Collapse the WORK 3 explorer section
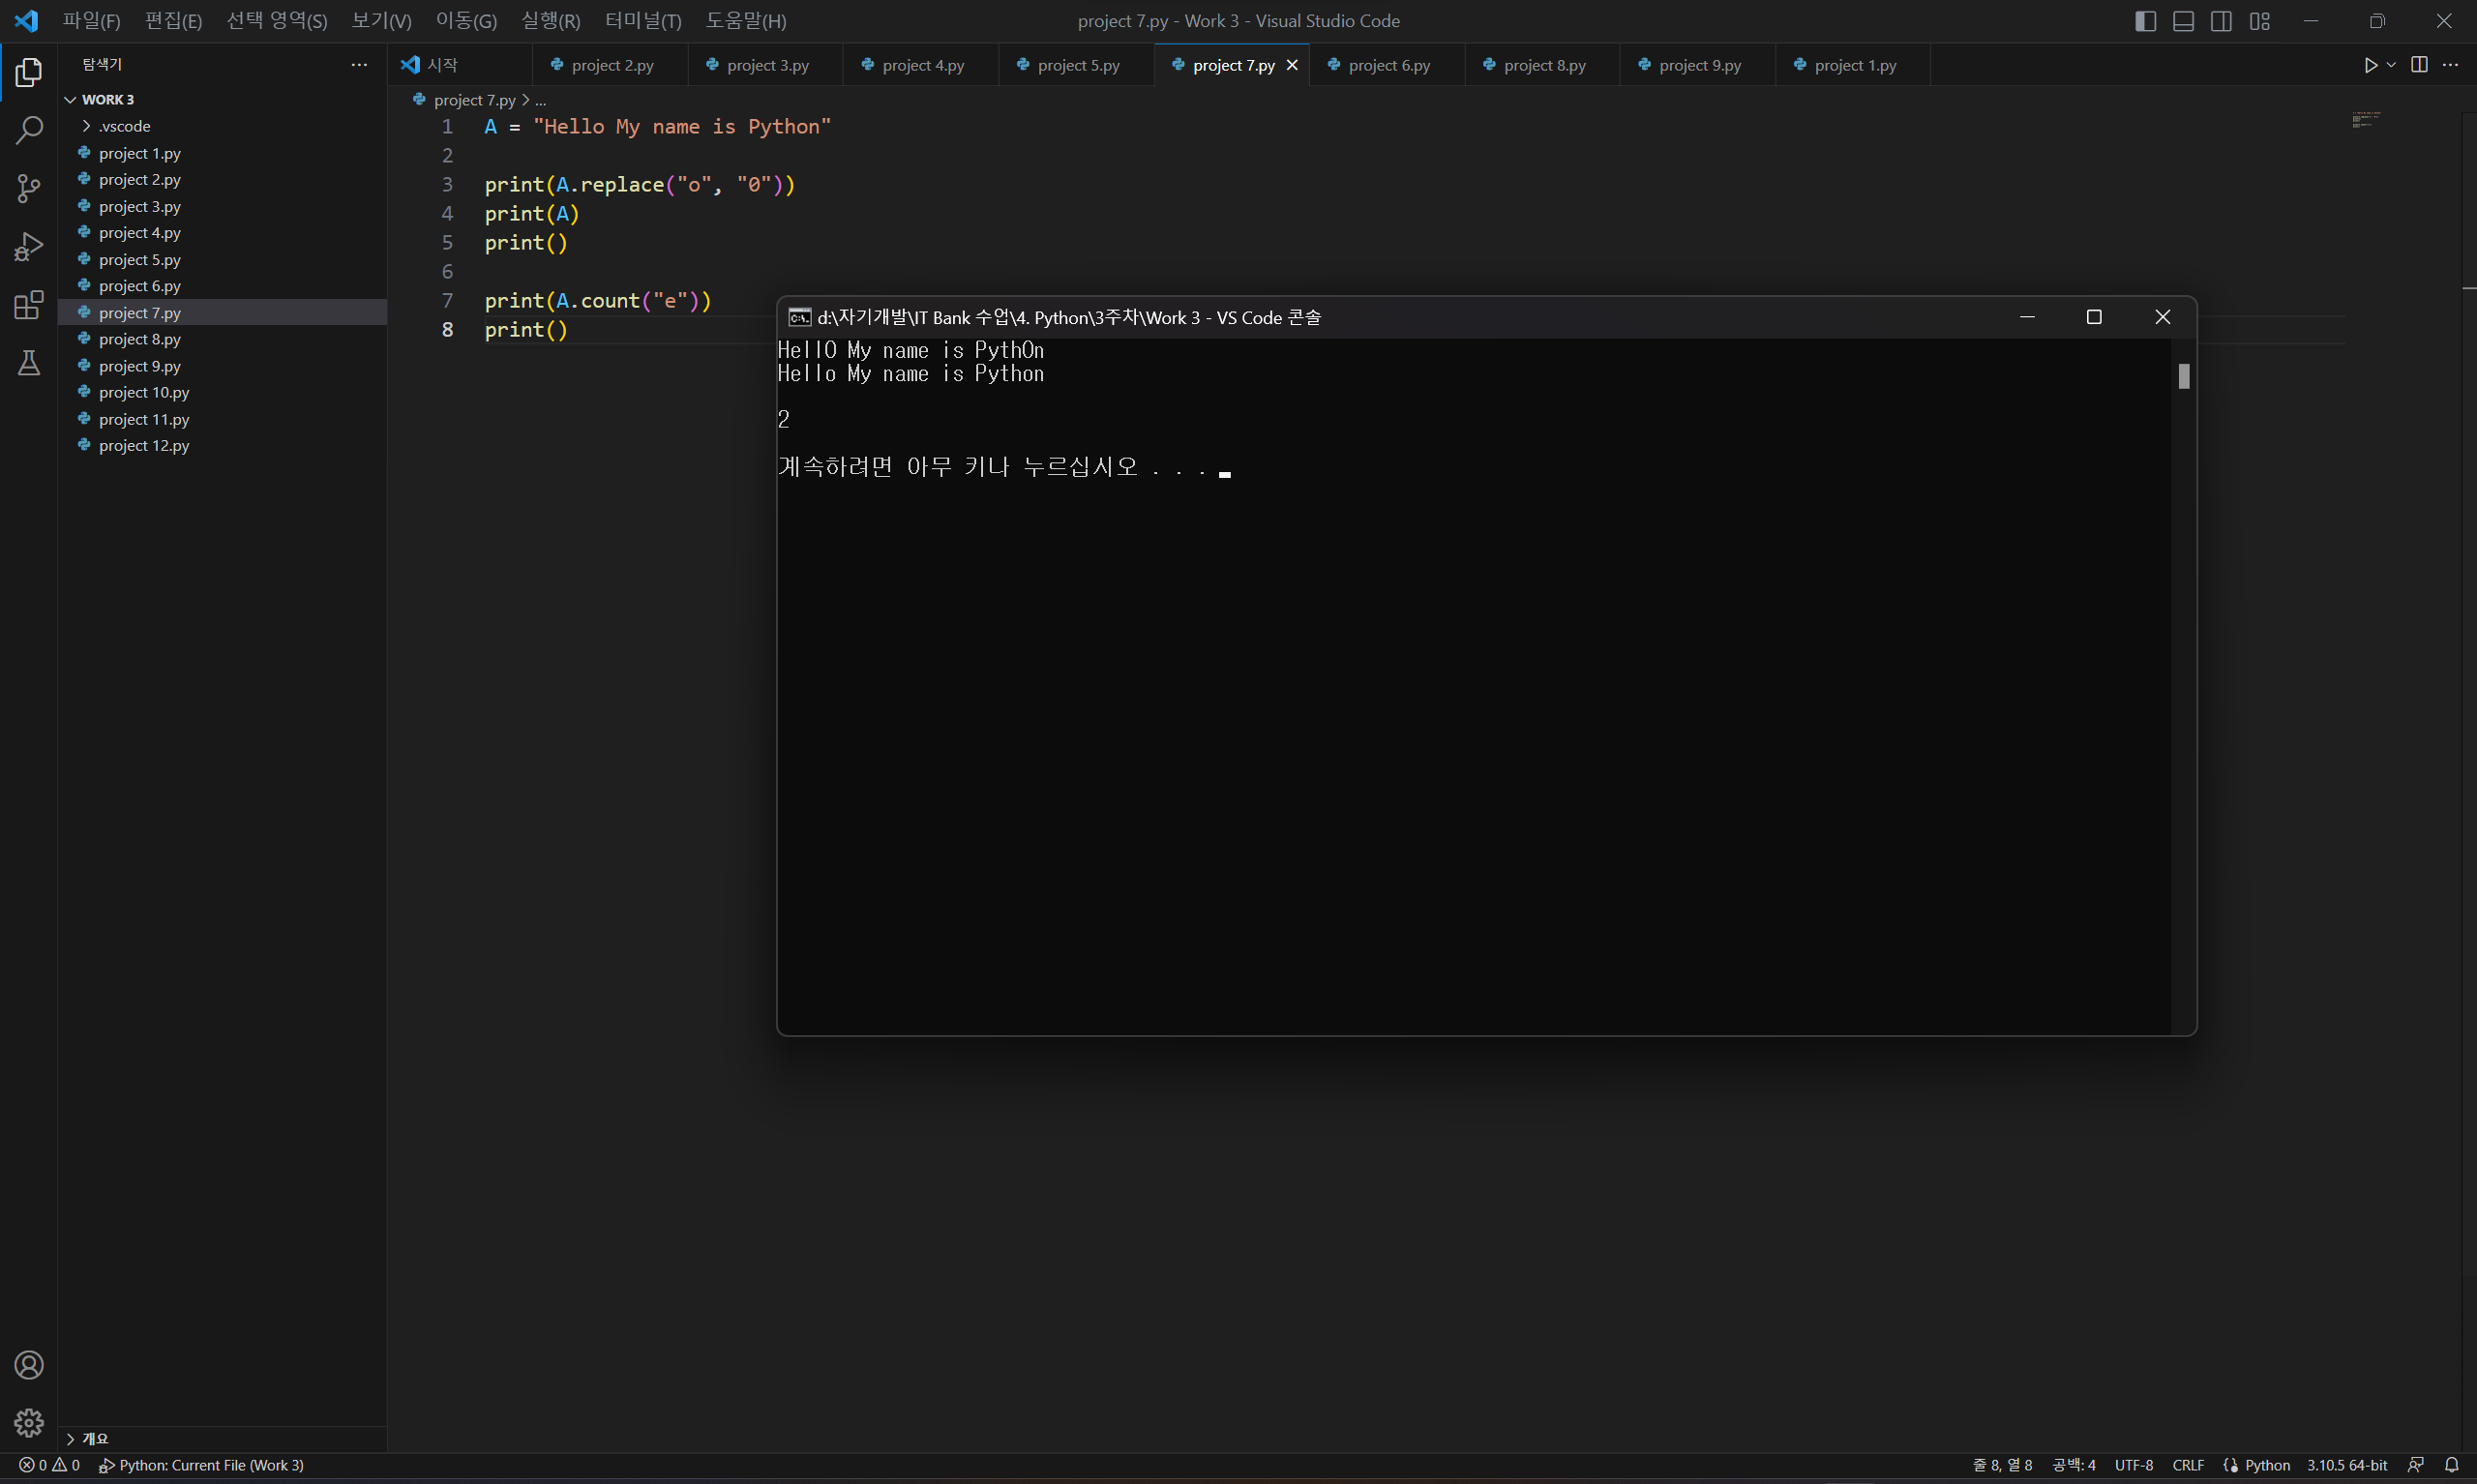Image resolution: width=2477 pixels, height=1484 pixels. (107, 99)
